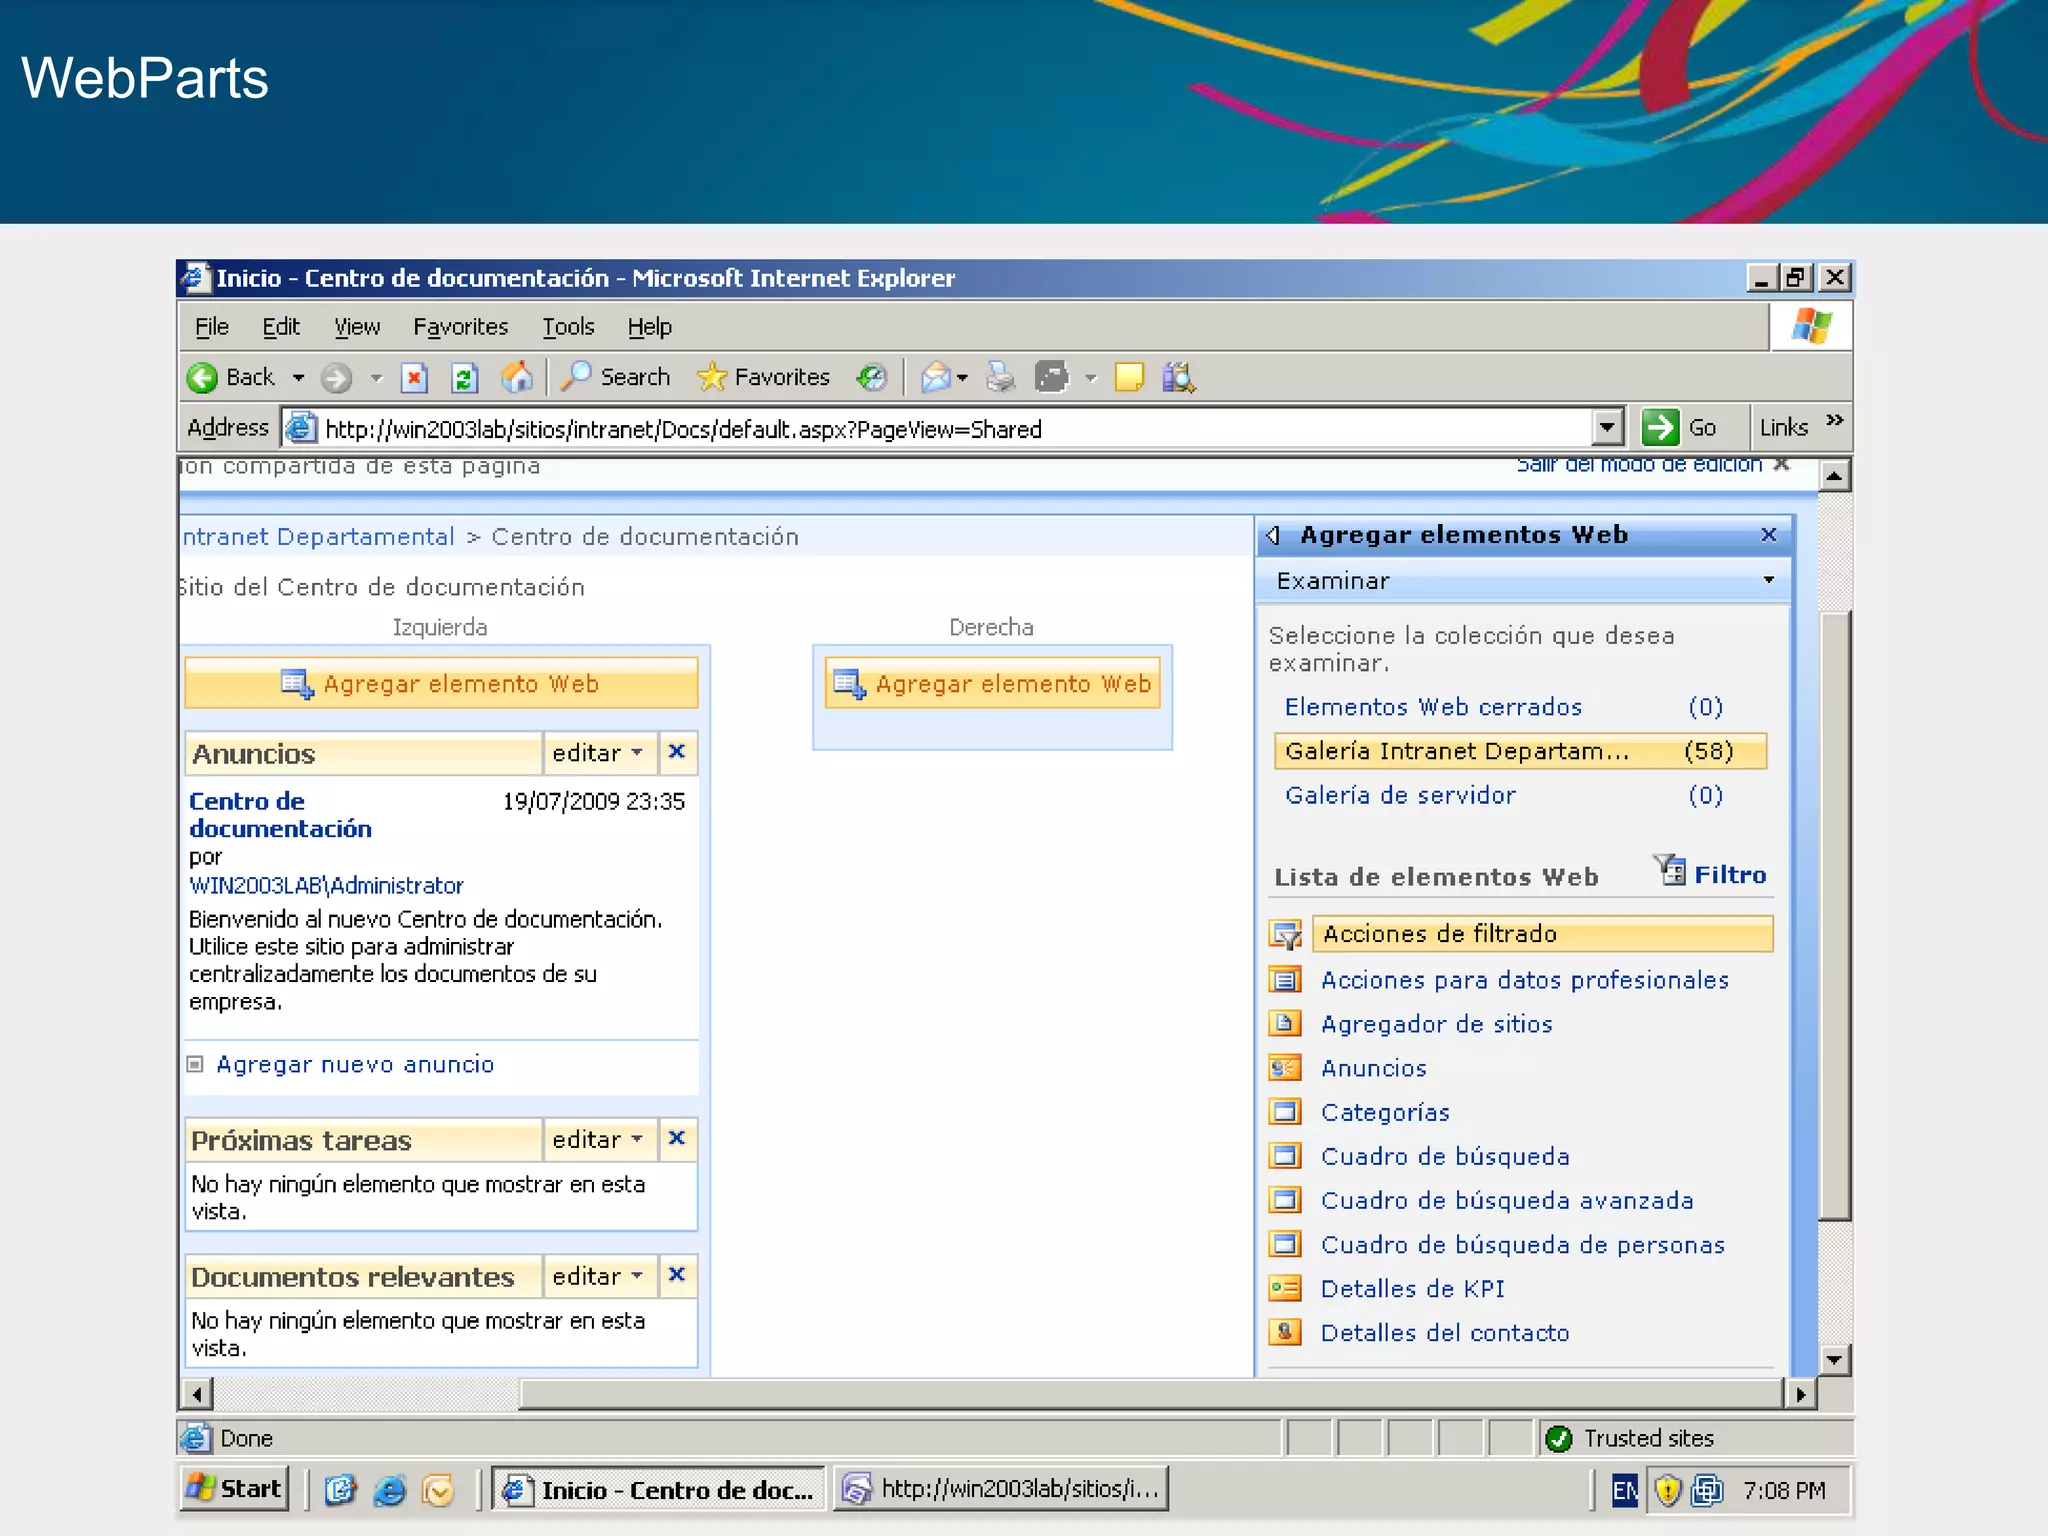Select Cuadro de búsqueda avanzada item
The image size is (2048, 1536).
point(1507,1201)
